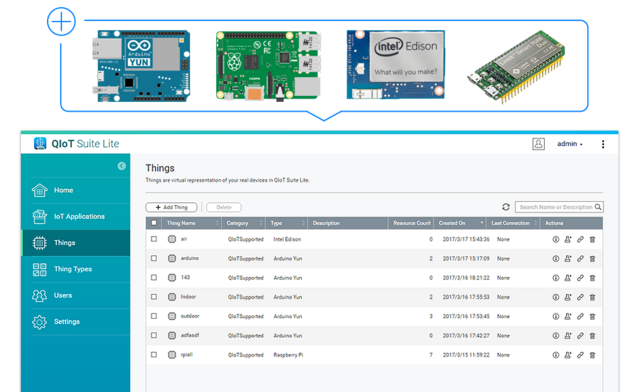Check the box for the arduino row
This screenshot has width=640, height=392.
(x=154, y=258)
